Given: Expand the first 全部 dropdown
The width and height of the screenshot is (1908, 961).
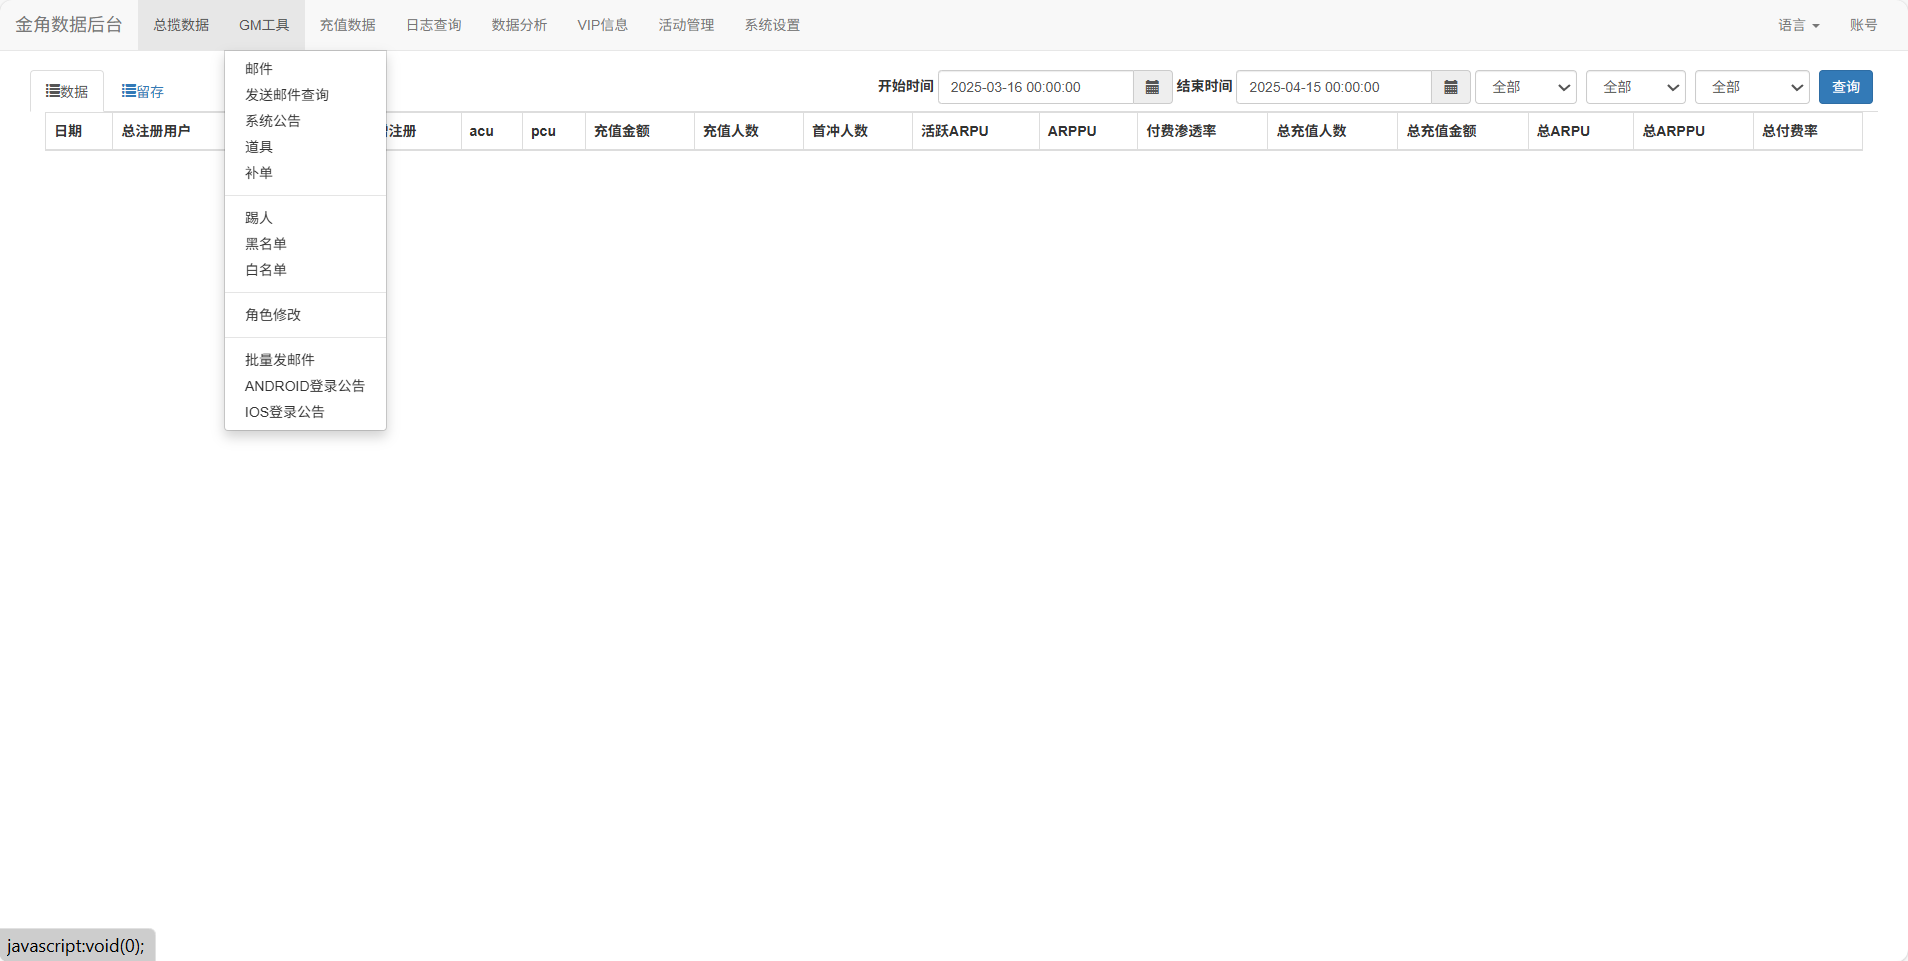Looking at the screenshot, I should click(1526, 87).
